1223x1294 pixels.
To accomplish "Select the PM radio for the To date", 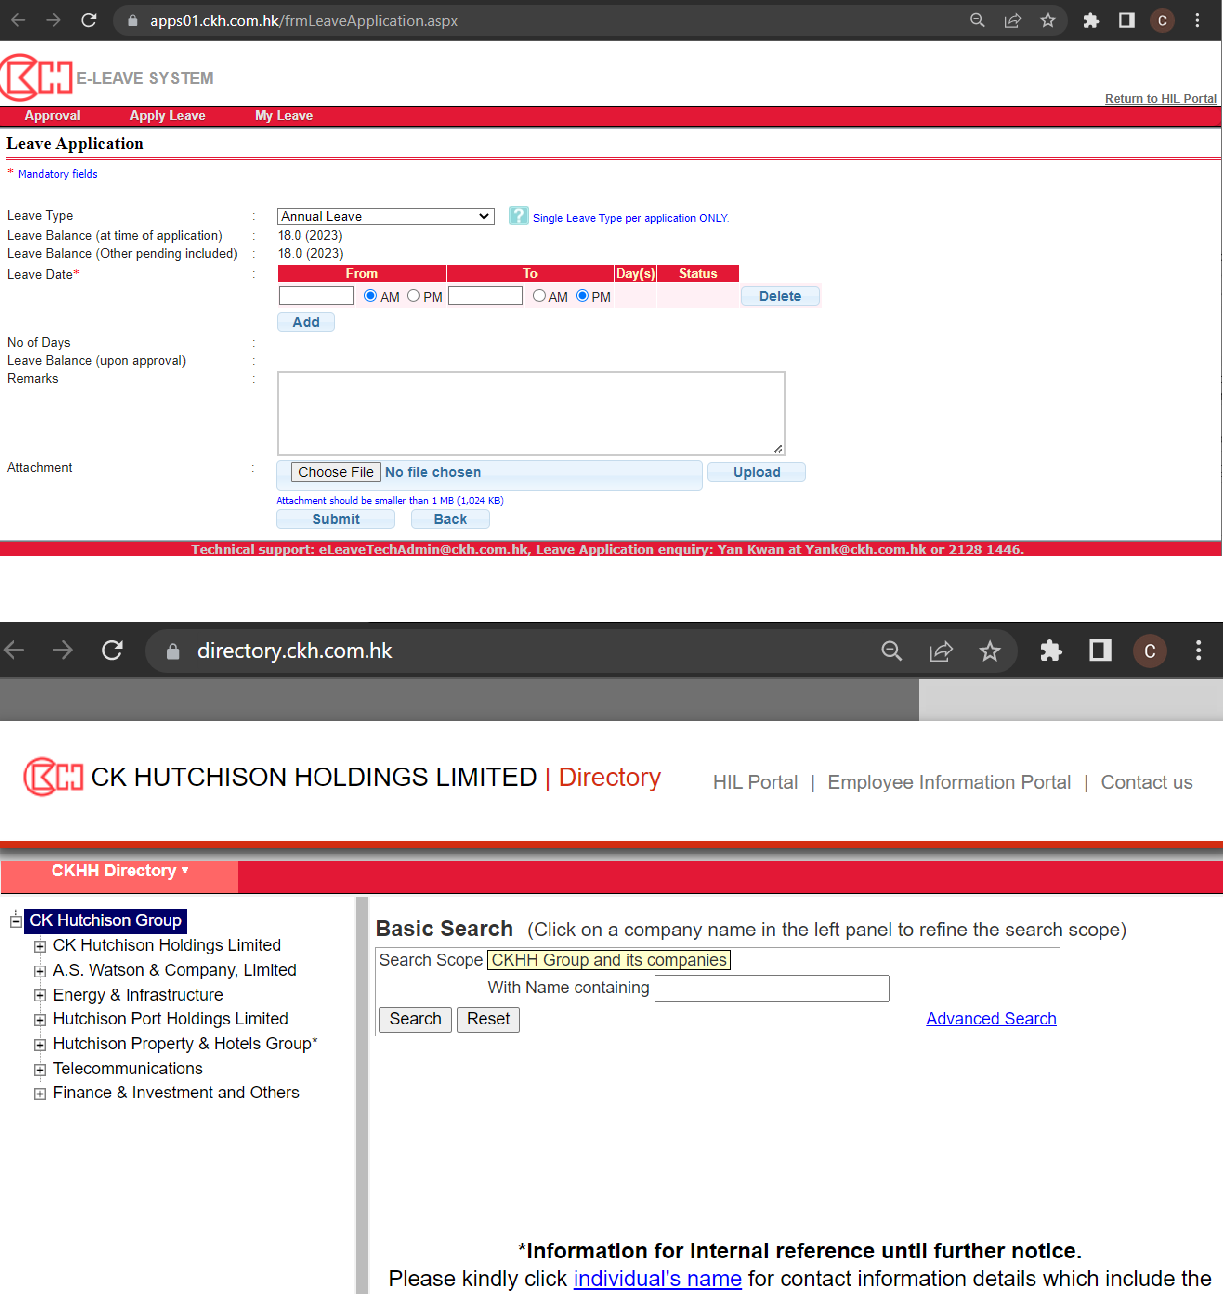I will click(582, 296).
